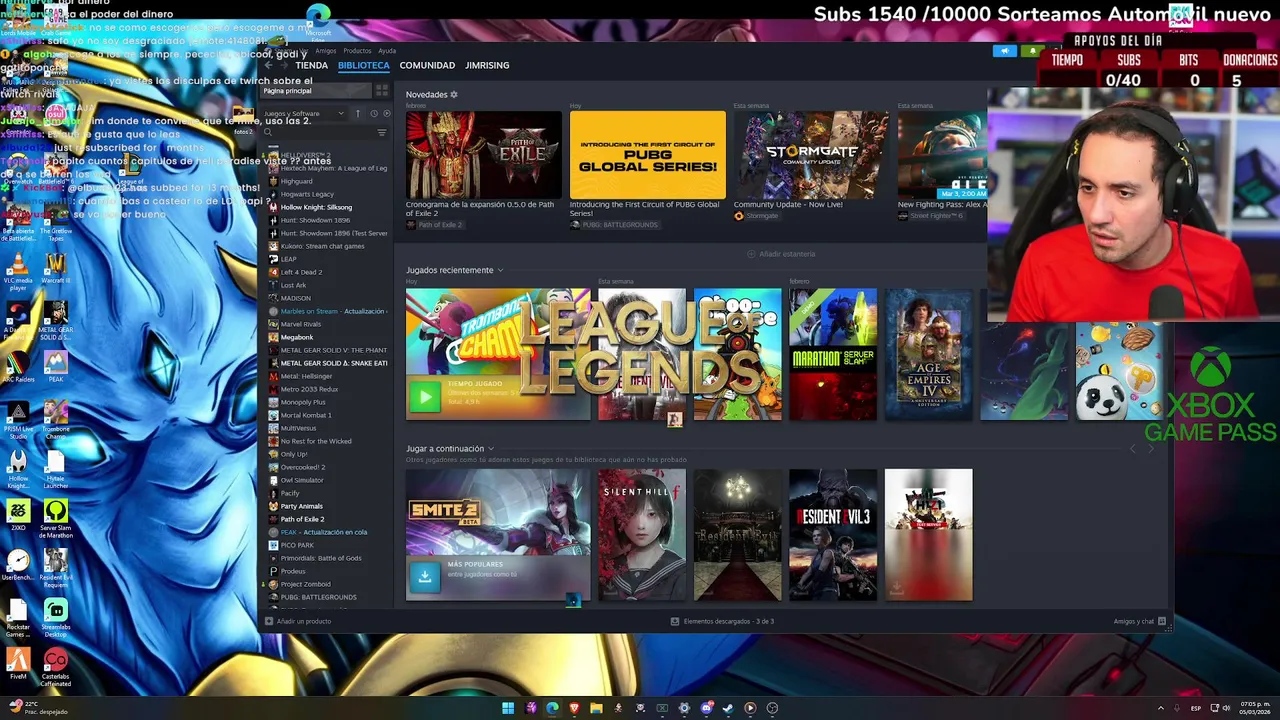Open Elementos descargados download manager

tap(722, 621)
